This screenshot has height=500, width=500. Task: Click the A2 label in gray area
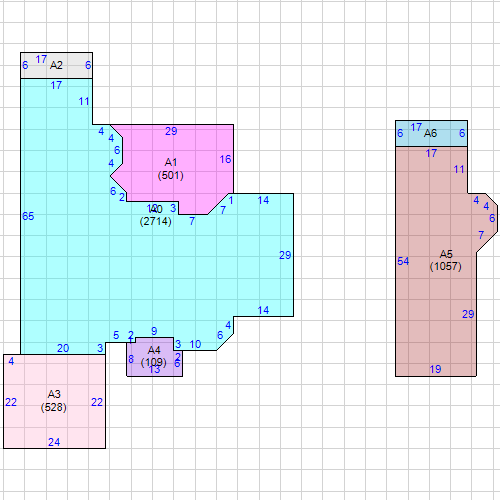pos(56,65)
